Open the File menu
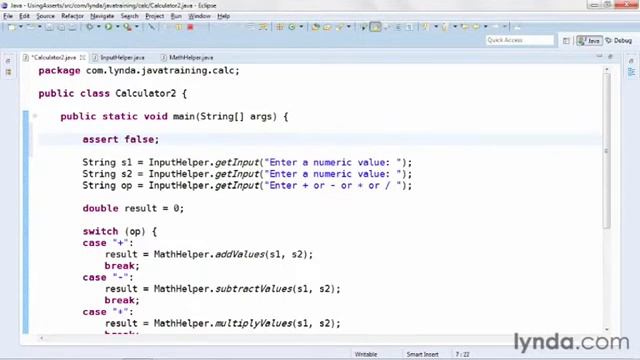Viewport: 640px width, 360px height. click(8, 16)
